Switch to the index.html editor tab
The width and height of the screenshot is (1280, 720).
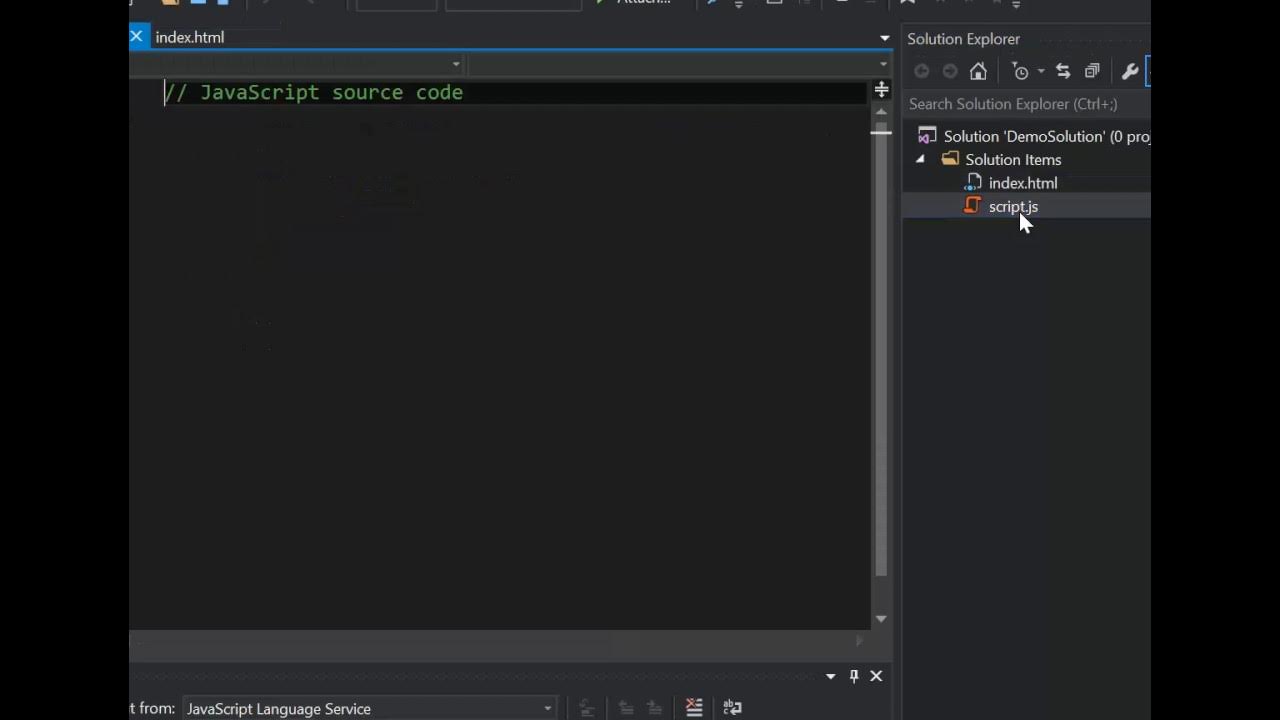pos(190,37)
